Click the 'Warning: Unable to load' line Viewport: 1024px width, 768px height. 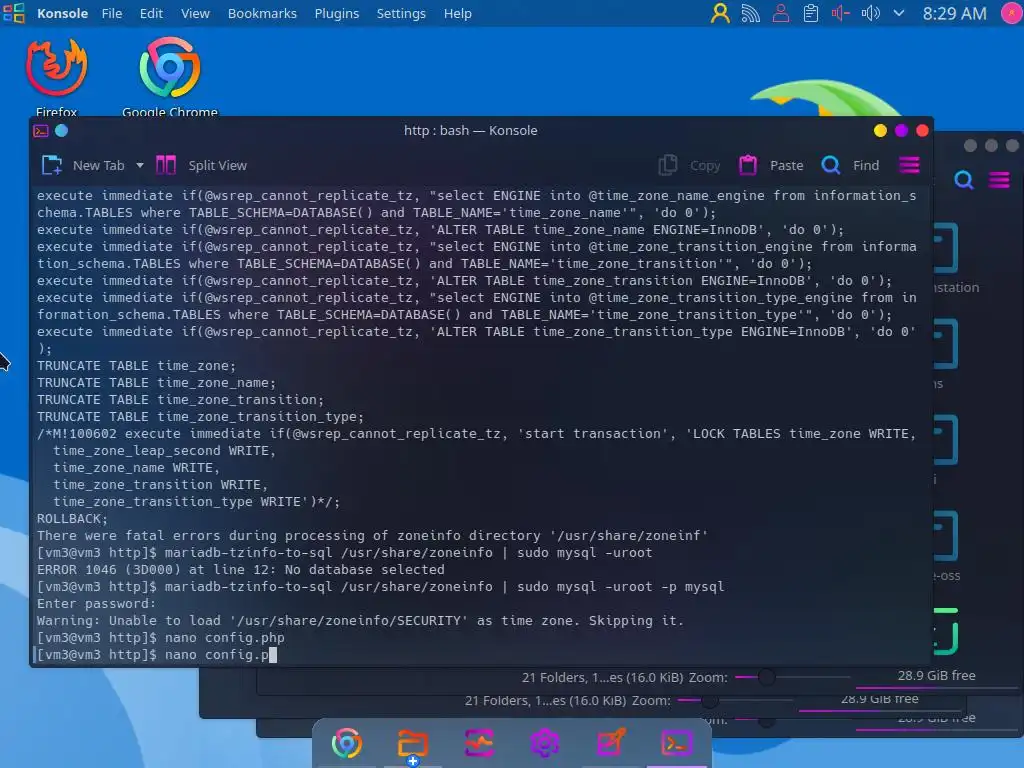[x=360, y=620]
